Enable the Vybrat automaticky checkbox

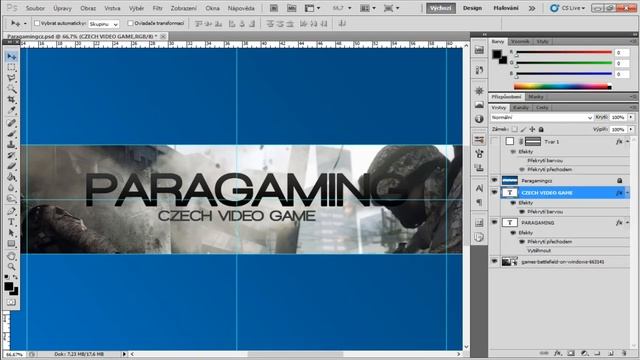point(37,24)
